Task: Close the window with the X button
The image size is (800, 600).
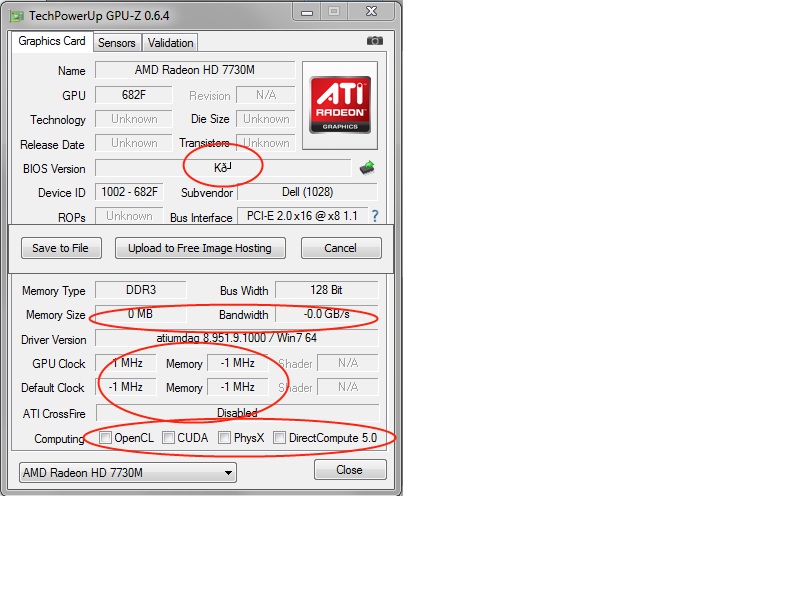Action: tap(372, 11)
